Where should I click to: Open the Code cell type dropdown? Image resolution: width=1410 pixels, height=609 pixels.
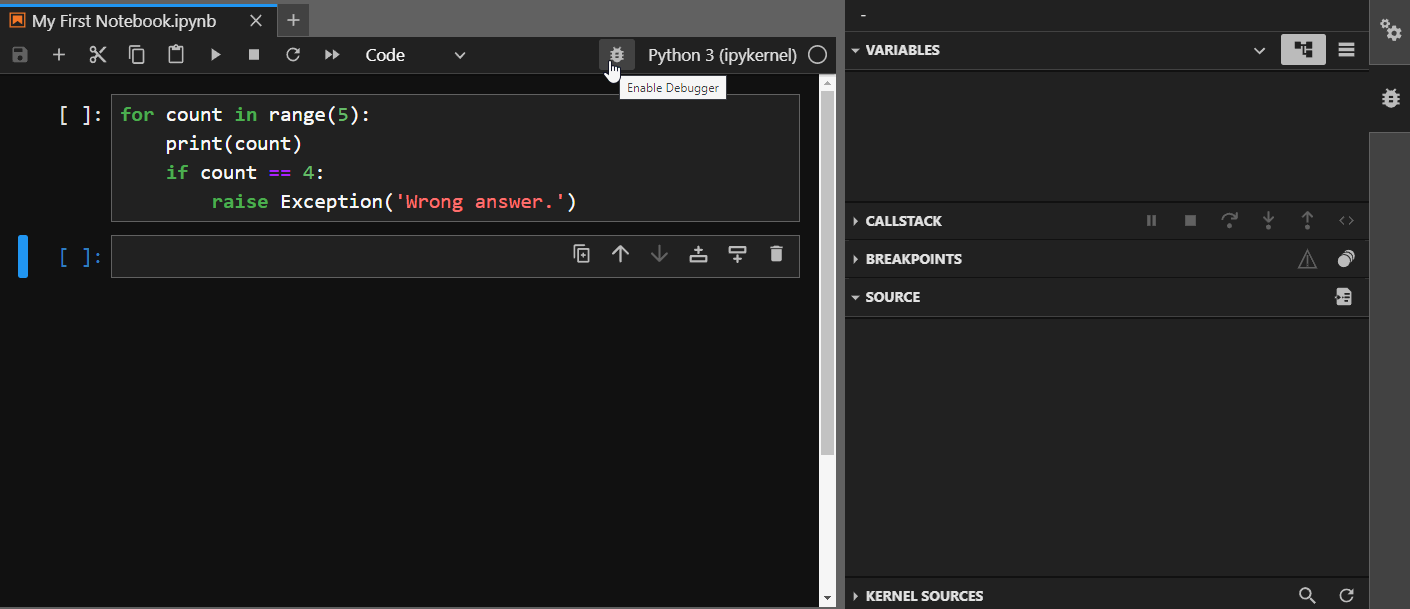tap(416, 55)
